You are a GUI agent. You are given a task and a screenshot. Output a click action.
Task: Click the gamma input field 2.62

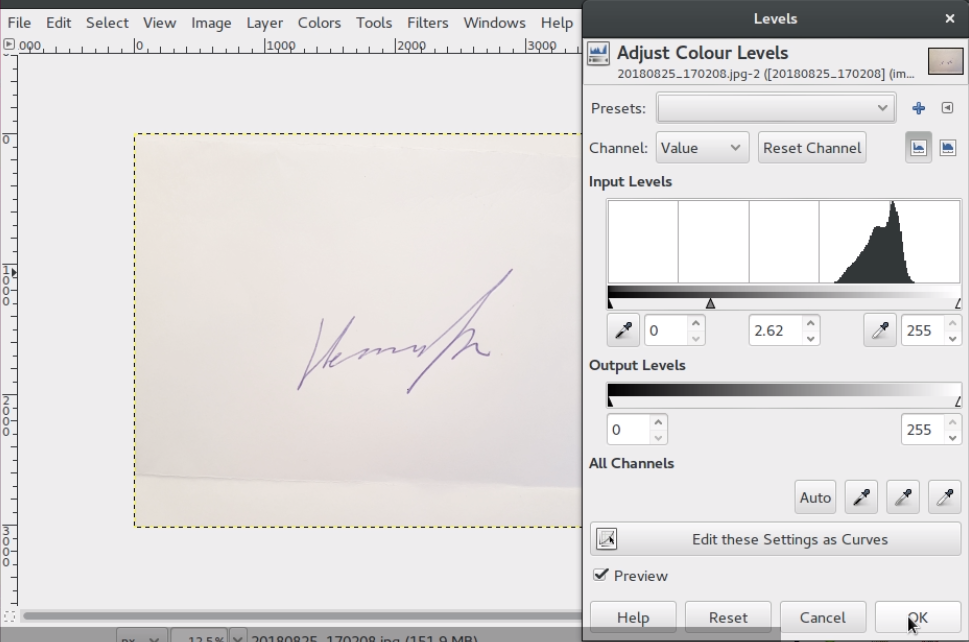point(775,331)
